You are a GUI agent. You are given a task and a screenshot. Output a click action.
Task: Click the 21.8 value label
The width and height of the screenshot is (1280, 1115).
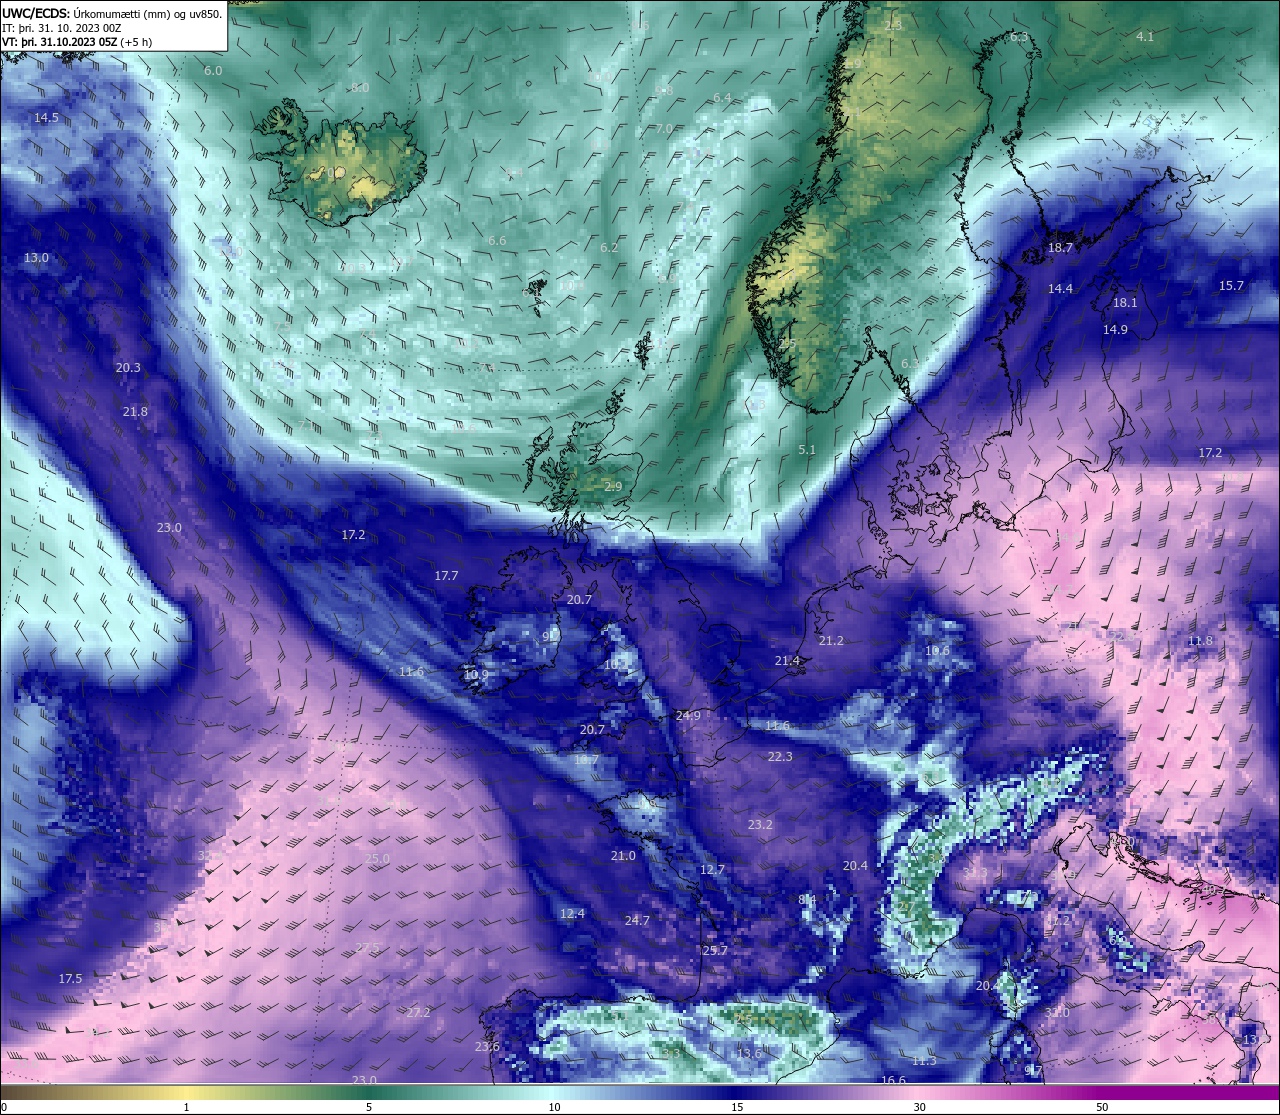[135, 412]
